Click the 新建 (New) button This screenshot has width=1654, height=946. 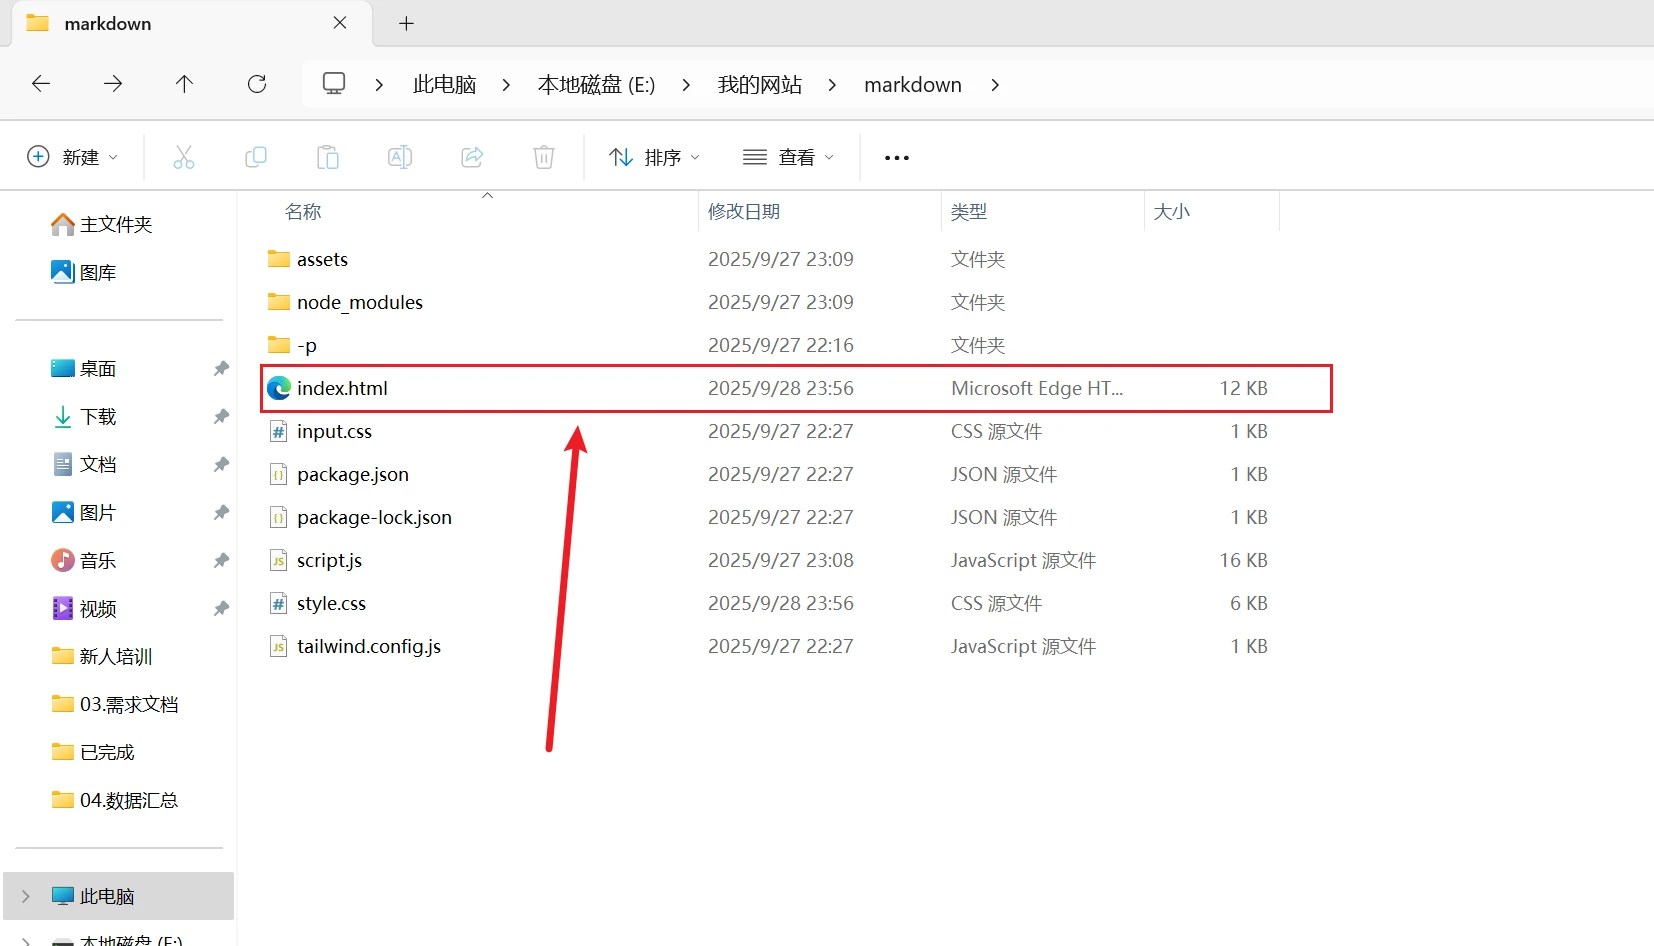coord(71,156)
